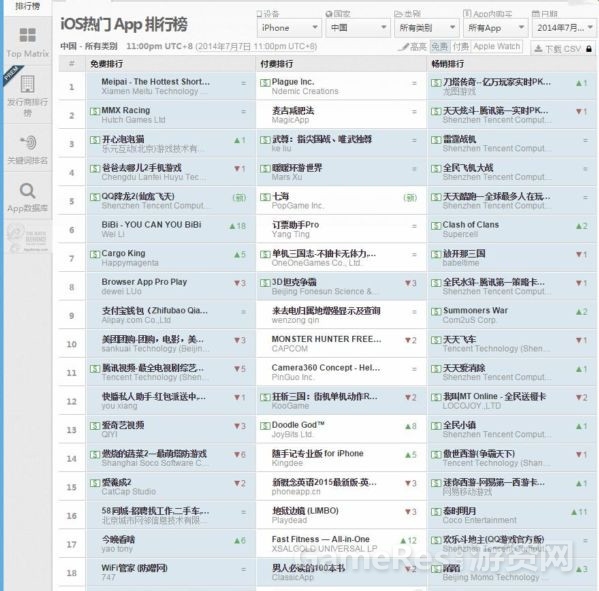Open the 设备 iPhone dropdown
Viewport: 599px width, 591px height.
coord(289,28)
